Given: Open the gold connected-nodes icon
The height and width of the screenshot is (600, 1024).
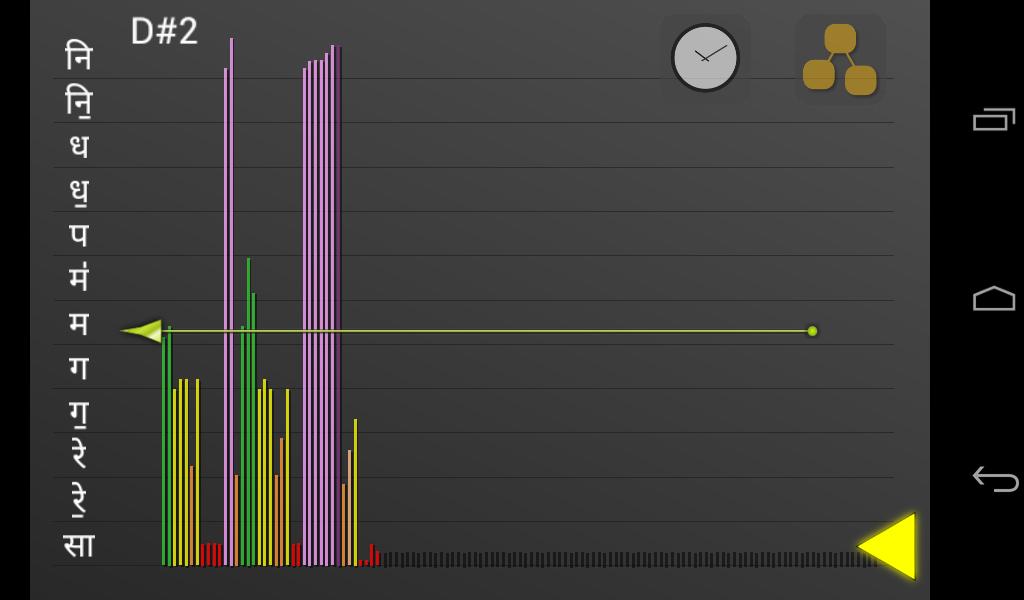Looking at the screenshot, I should 840,59.
